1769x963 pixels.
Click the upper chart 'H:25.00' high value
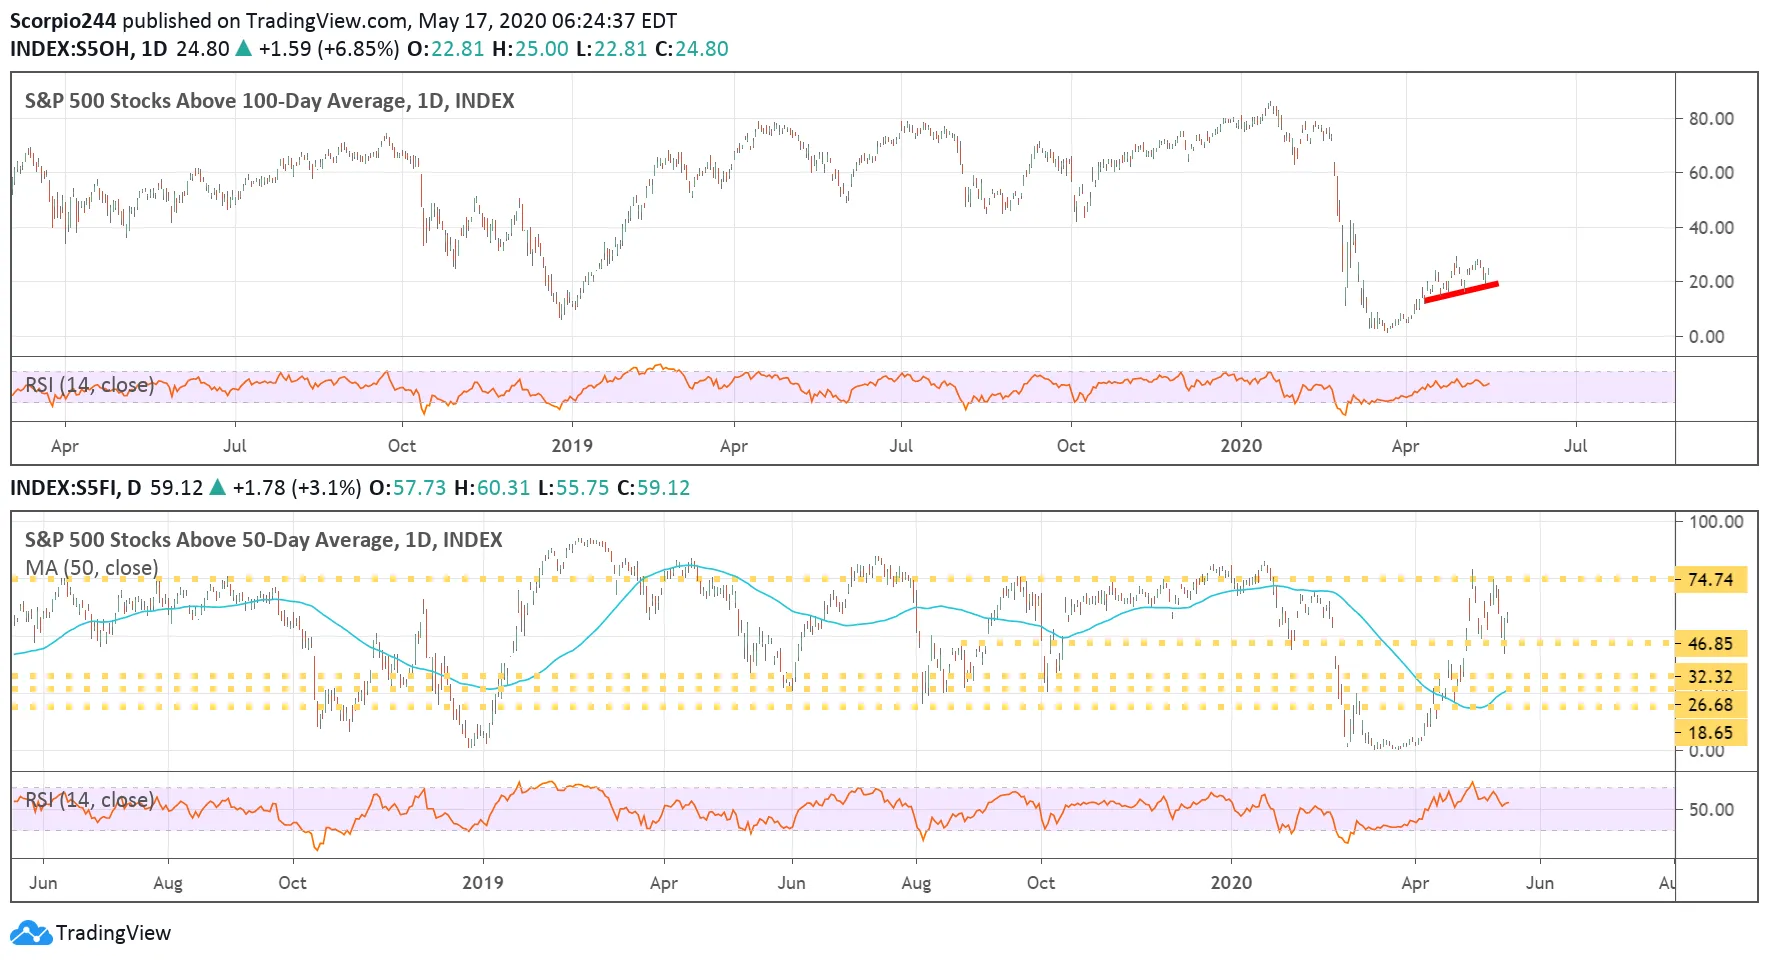(530, 48)
